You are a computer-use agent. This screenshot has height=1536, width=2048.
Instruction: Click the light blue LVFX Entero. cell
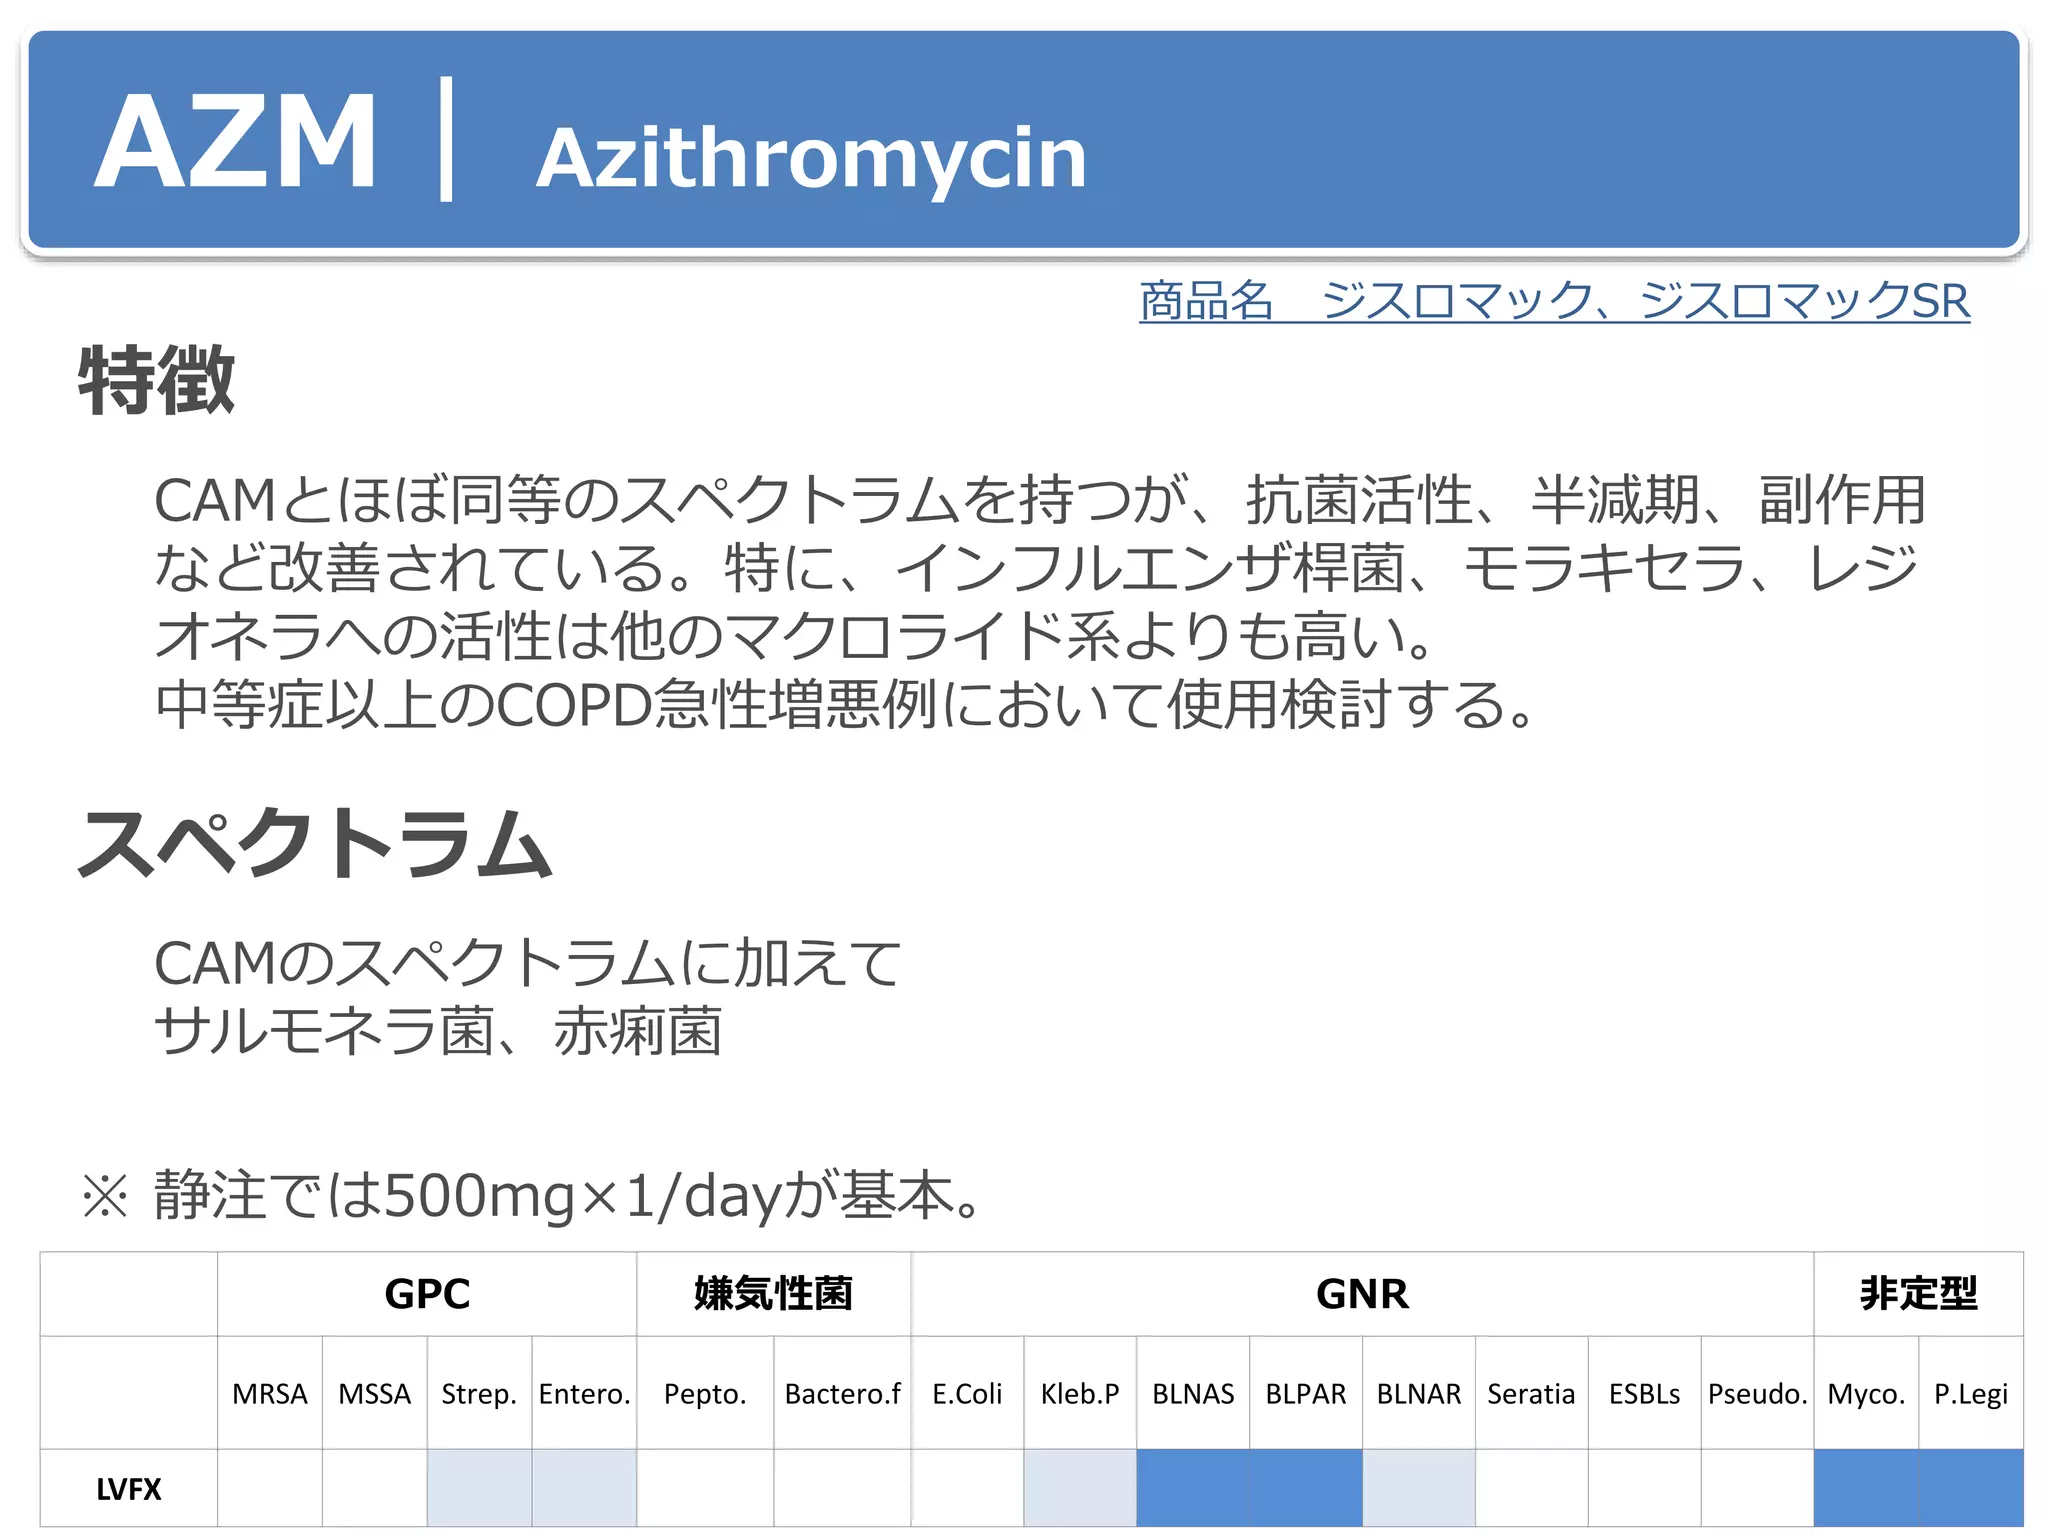(x=584, y=1488)
